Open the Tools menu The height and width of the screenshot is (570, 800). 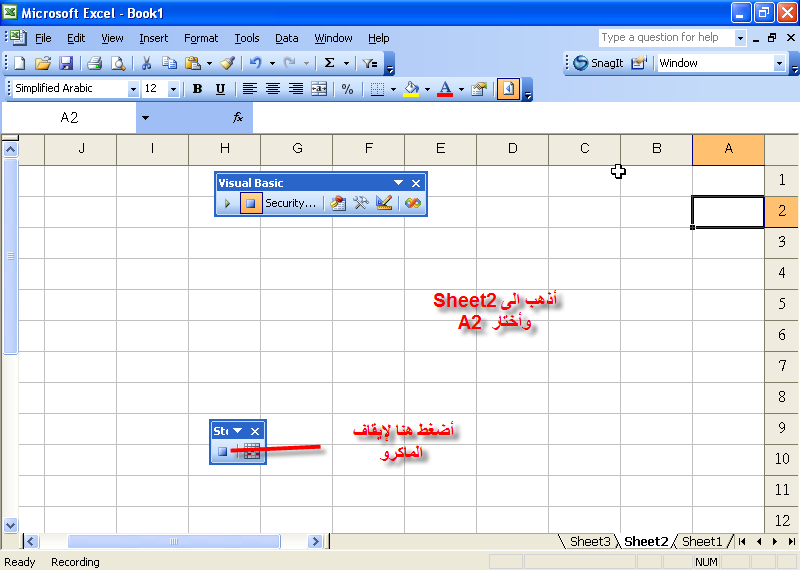[x=247, y=38]
